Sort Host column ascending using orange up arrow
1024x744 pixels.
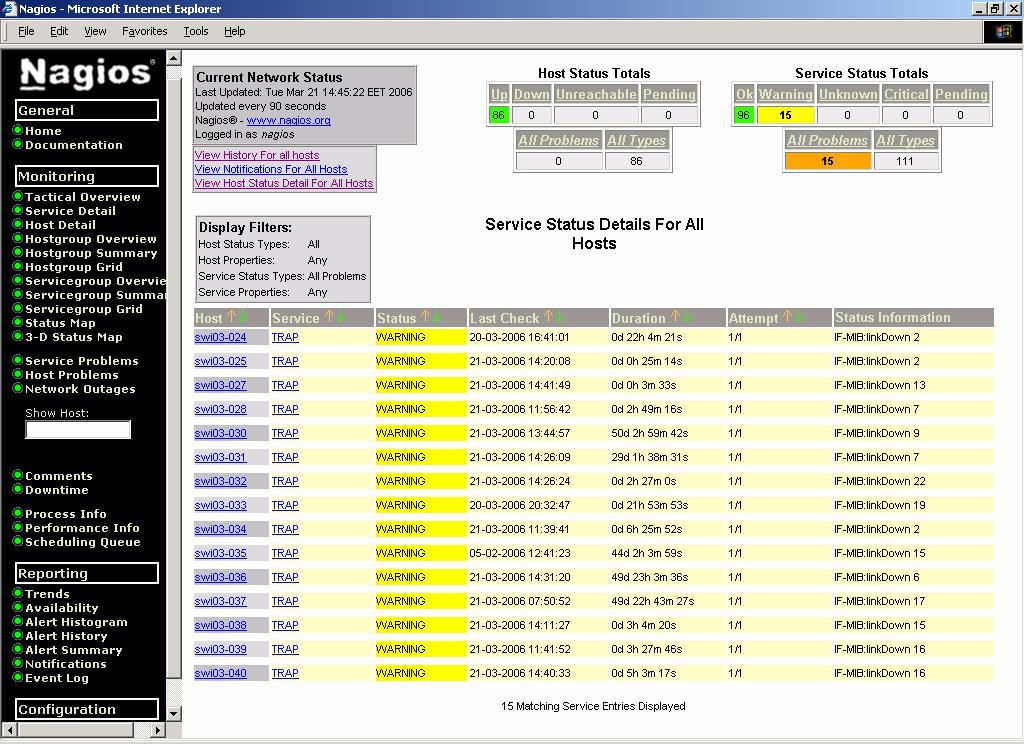coord(232,317)
